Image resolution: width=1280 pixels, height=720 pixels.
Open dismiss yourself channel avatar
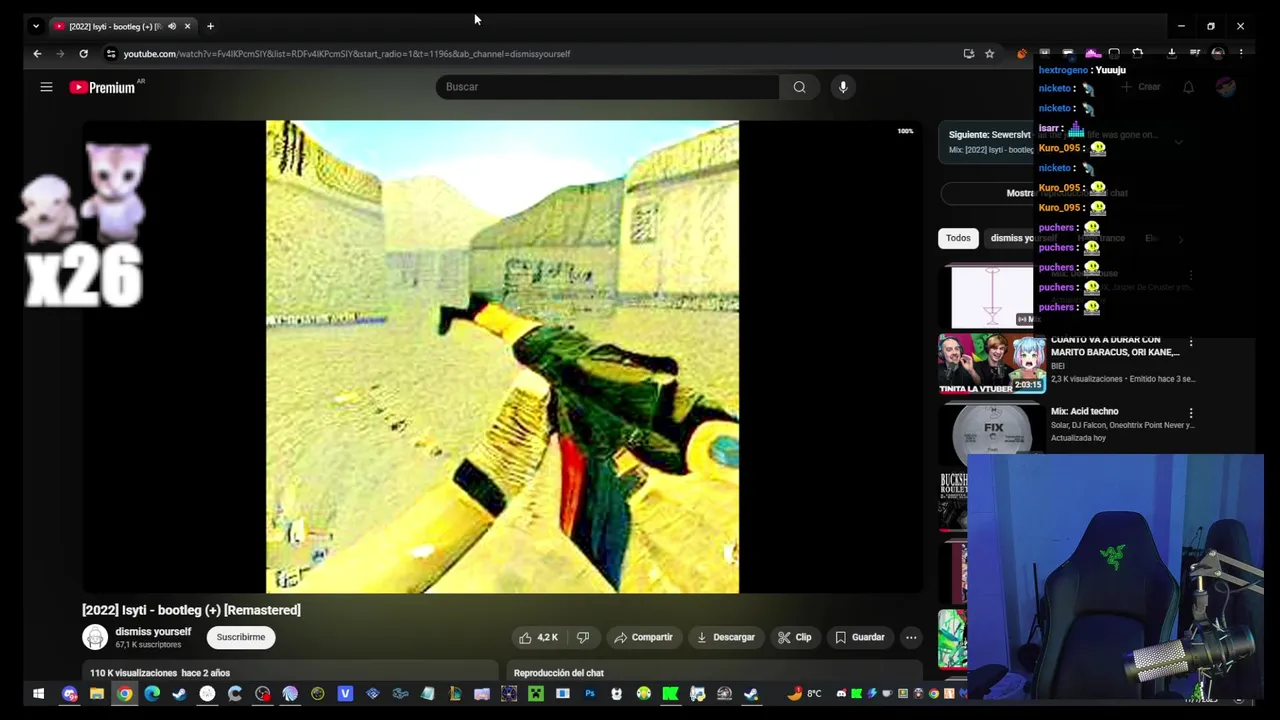point(95,637)
